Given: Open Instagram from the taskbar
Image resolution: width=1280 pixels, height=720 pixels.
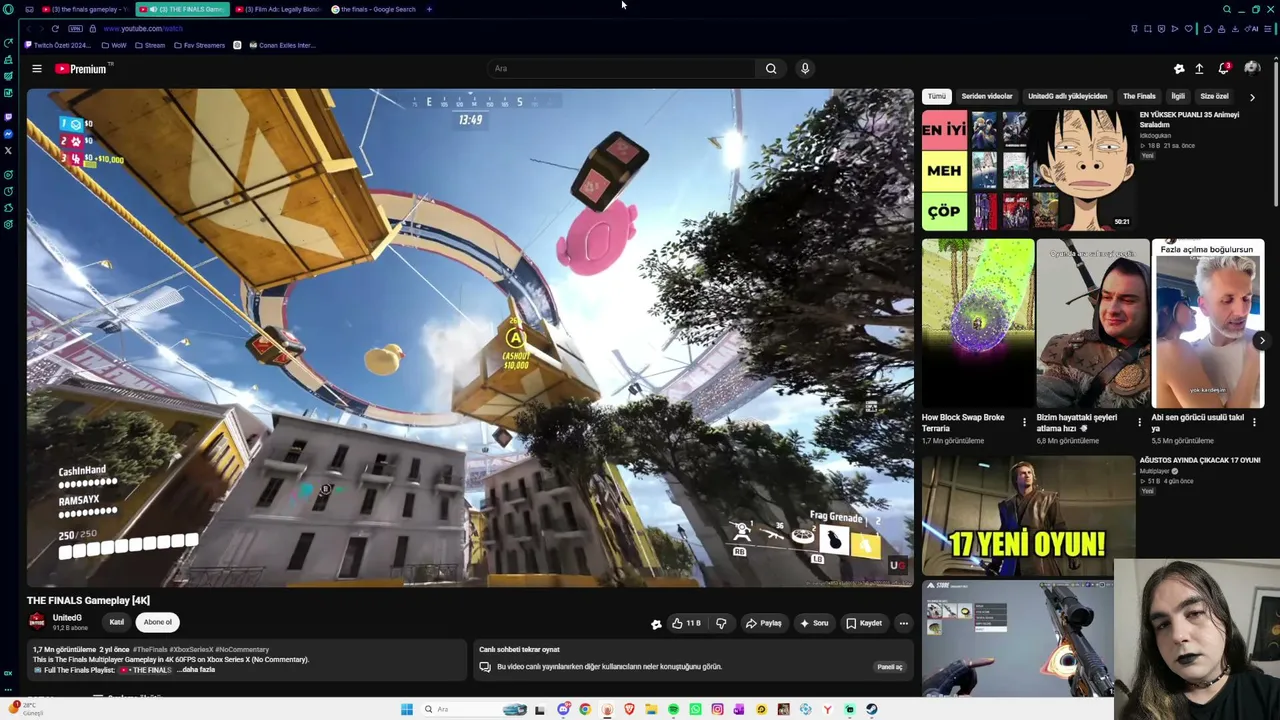Looking at the screenshot, I should [x=717, y=710].
